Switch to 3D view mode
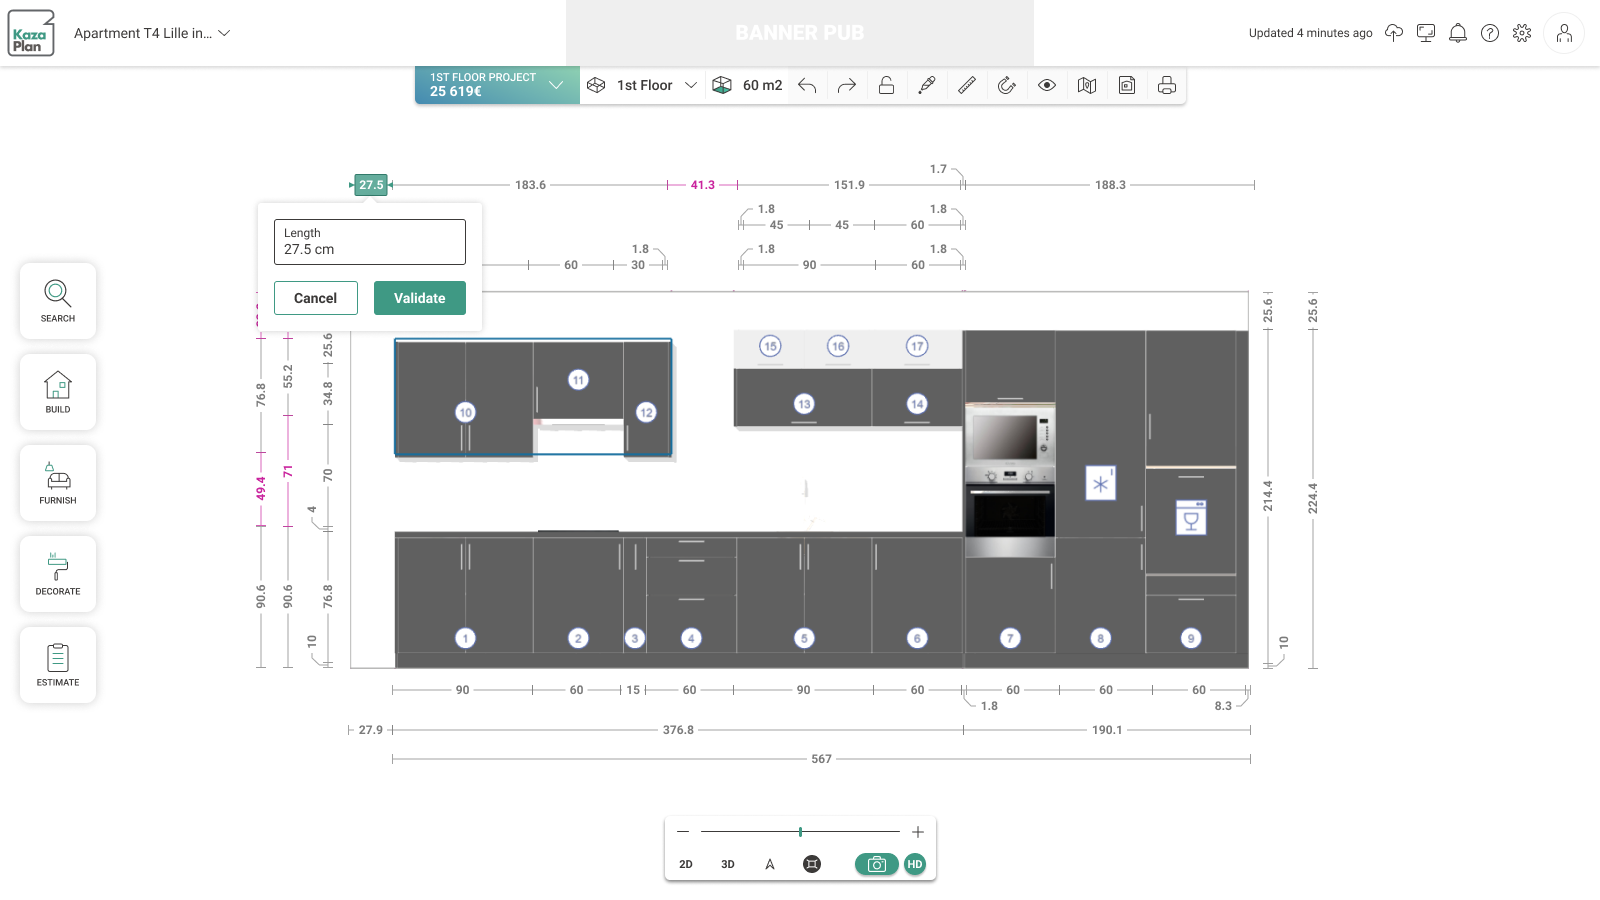Viewport: 1600px width, 900px height. (728, 864)
